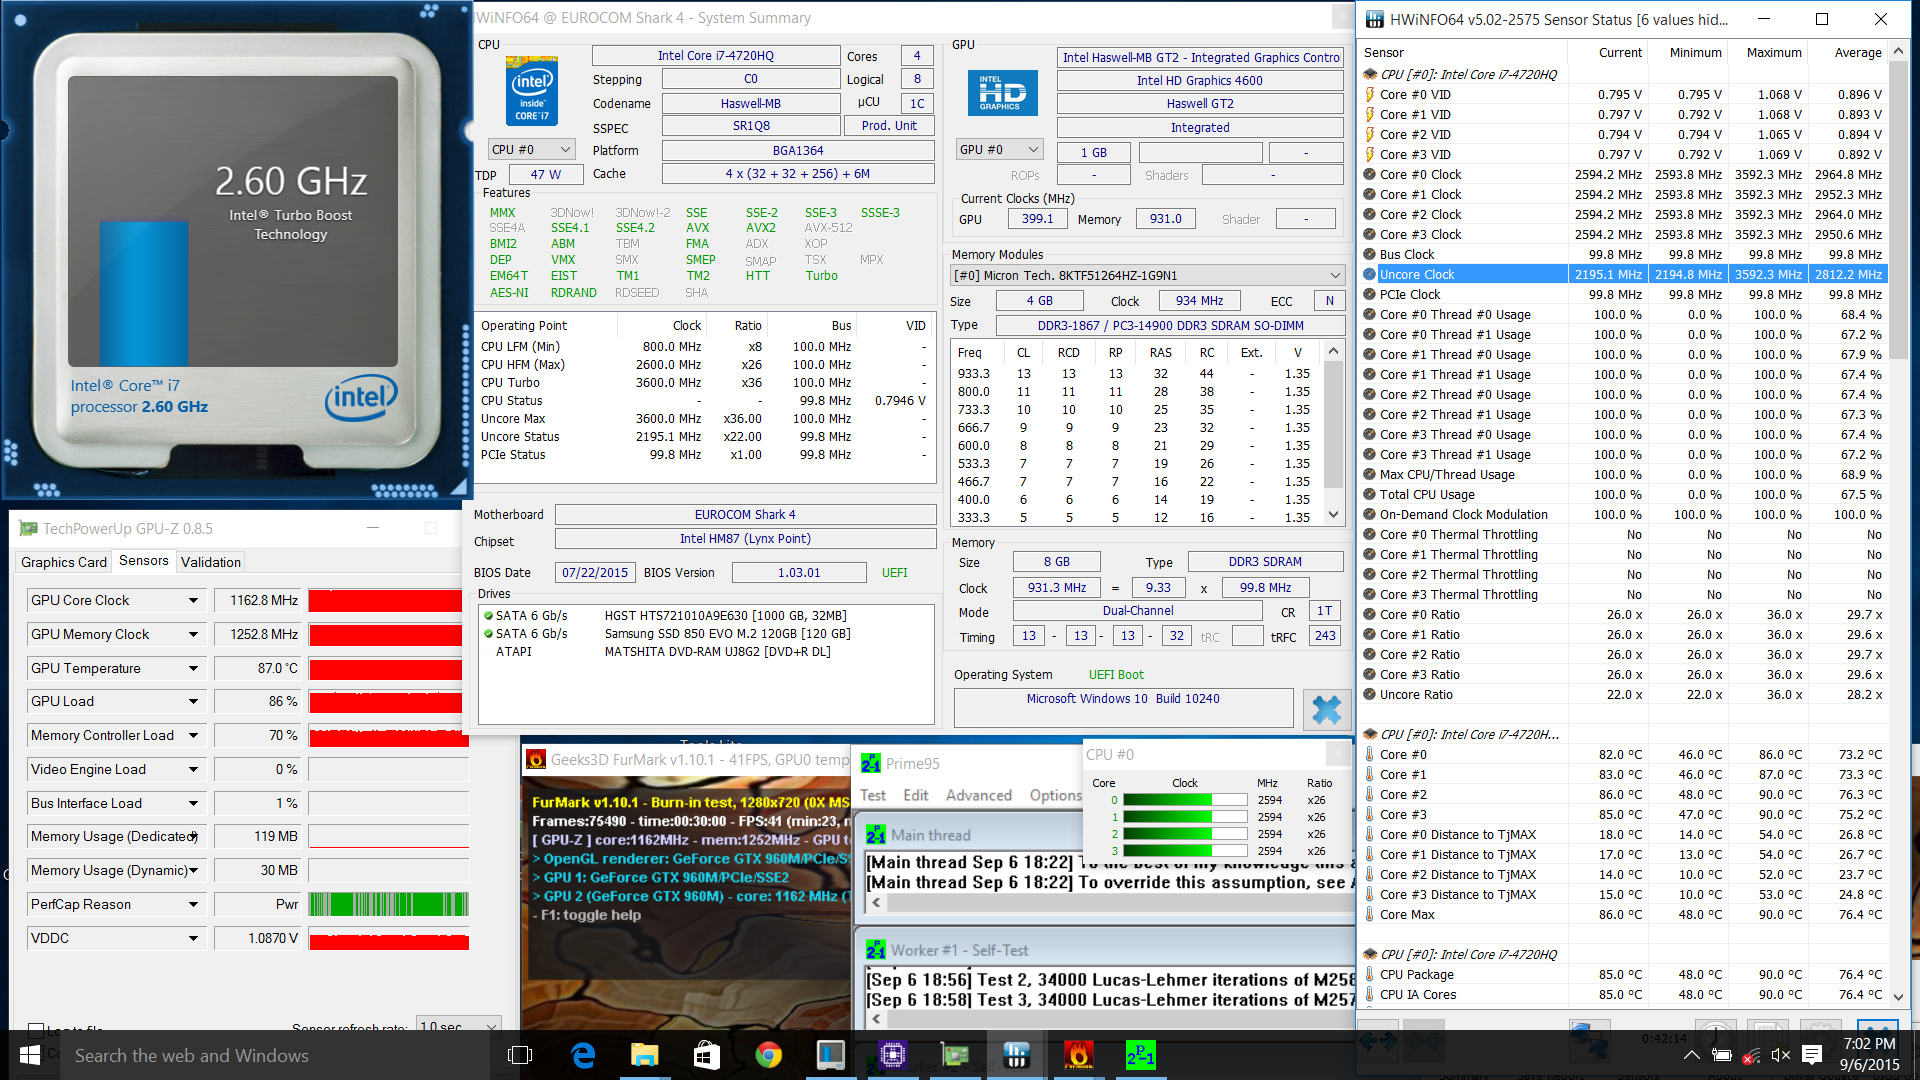The width and height of the screenshot is (1920, 1080).
Task: Click the Worker #1 Self-Test window icon
Action: [876, 950]
